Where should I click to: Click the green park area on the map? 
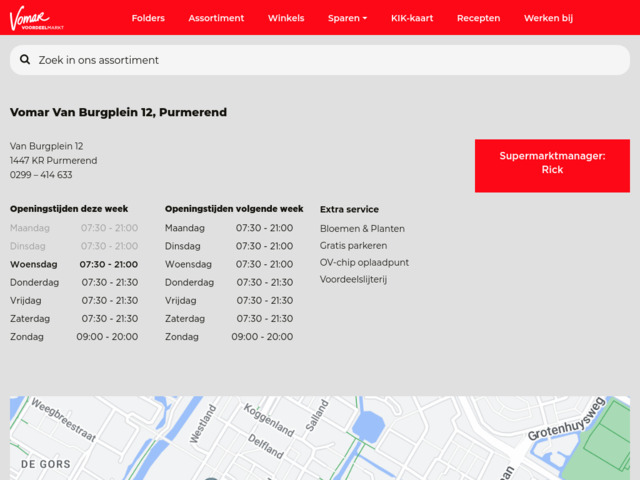[605, 450]
